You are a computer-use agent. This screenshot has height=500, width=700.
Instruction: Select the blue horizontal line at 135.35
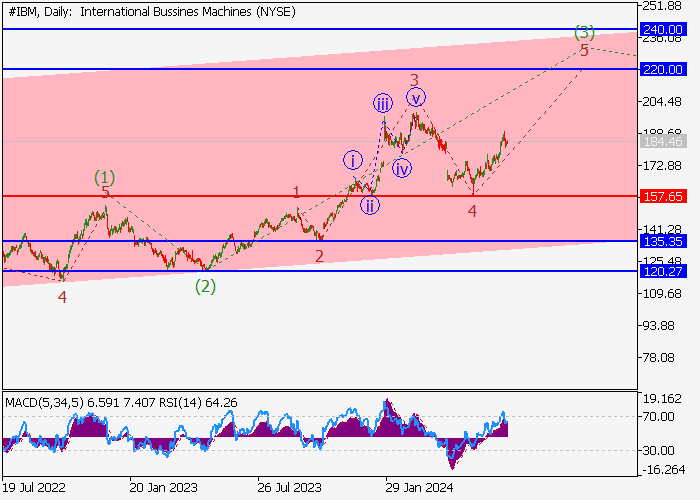pyautogui.click(x=320, y=242)
